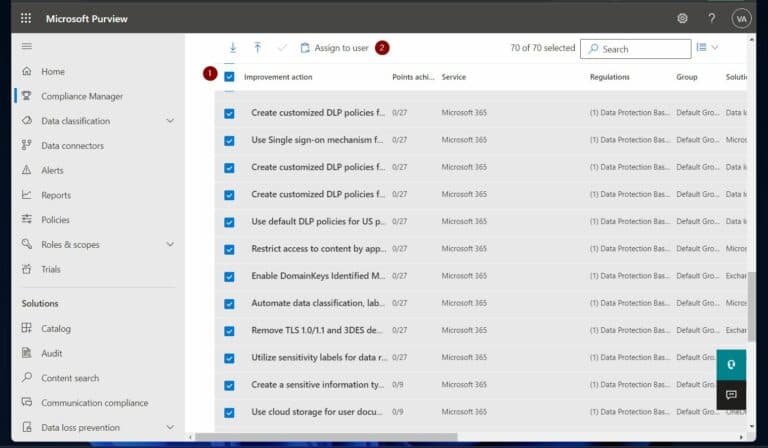
Task: Uncheck the Use cloud storage row
Action: pyautogui.click(x=229, y=413)
